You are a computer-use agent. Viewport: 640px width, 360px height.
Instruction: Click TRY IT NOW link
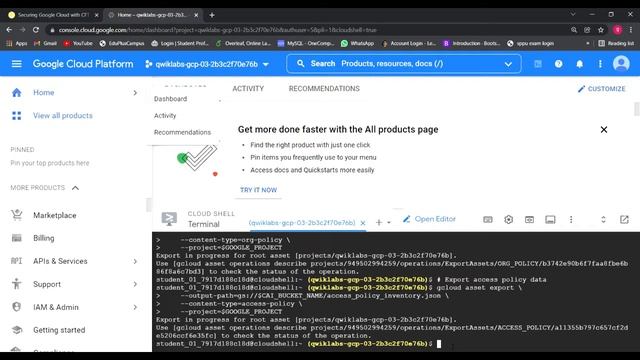[258, 190]
